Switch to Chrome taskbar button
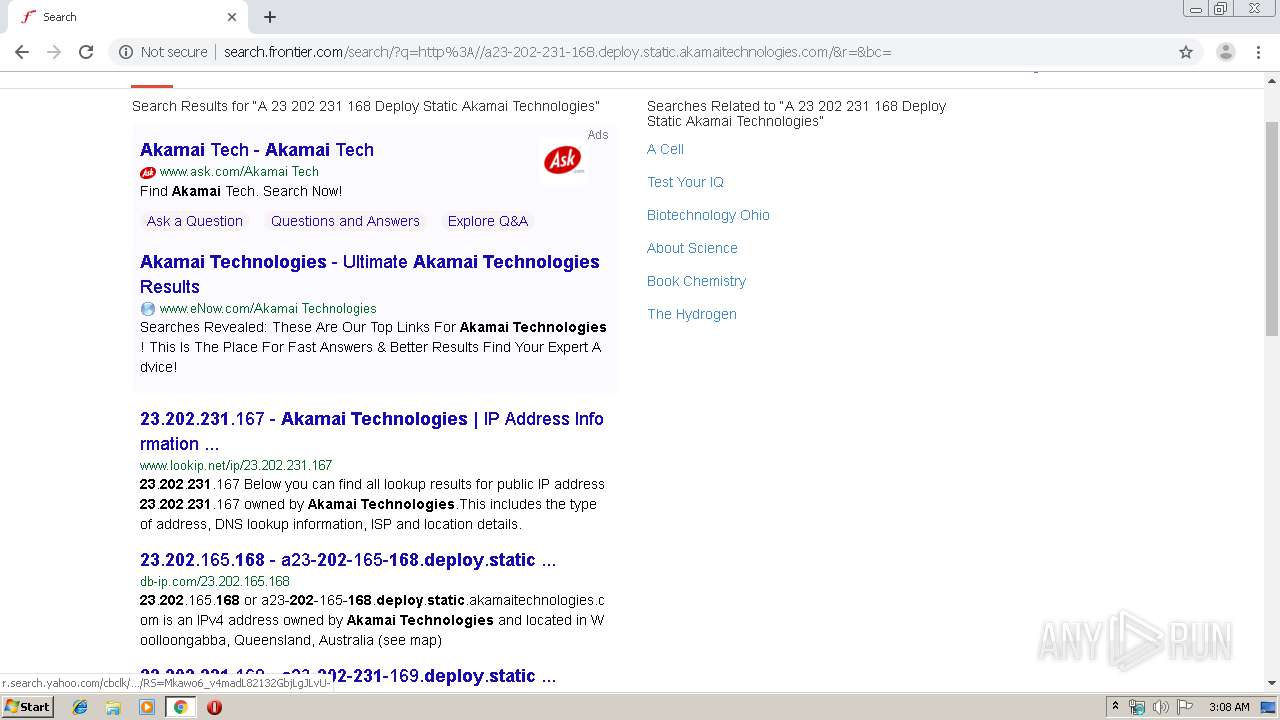 (x=180, y=707)
